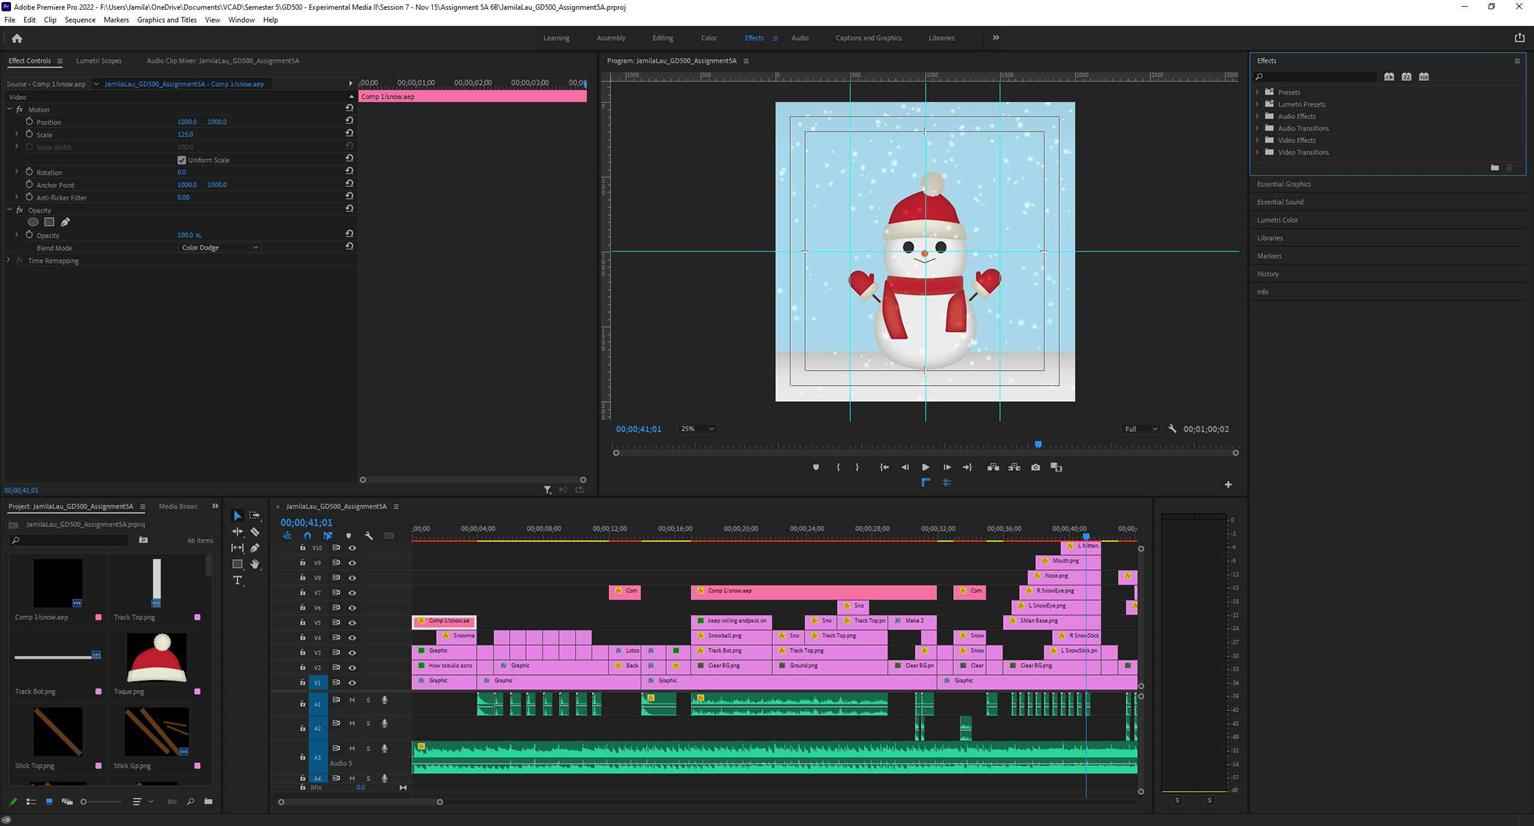Viewport: 1534px width, 826px height.
Task: Step forward one frame
Action: tap(946, 467)
